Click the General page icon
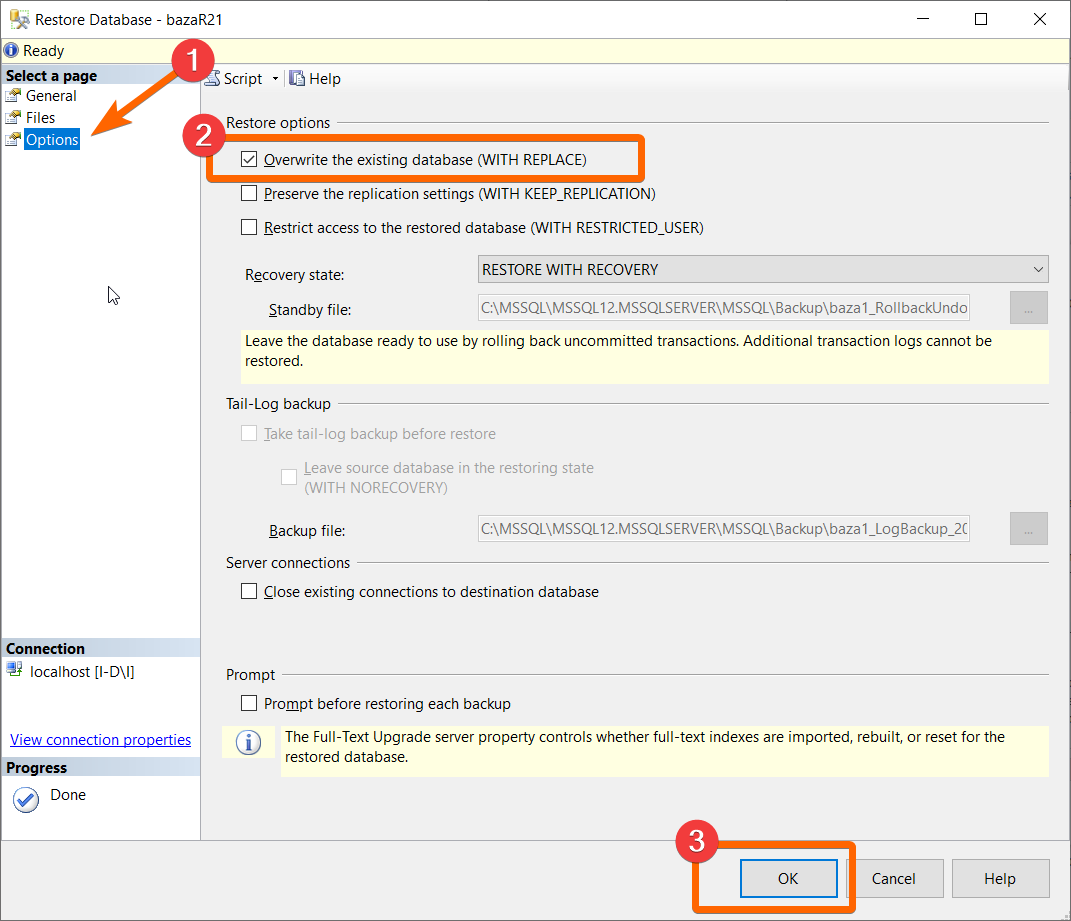Image resolution: width=1071 pixels, height=921 pixels. click(13, 95)
